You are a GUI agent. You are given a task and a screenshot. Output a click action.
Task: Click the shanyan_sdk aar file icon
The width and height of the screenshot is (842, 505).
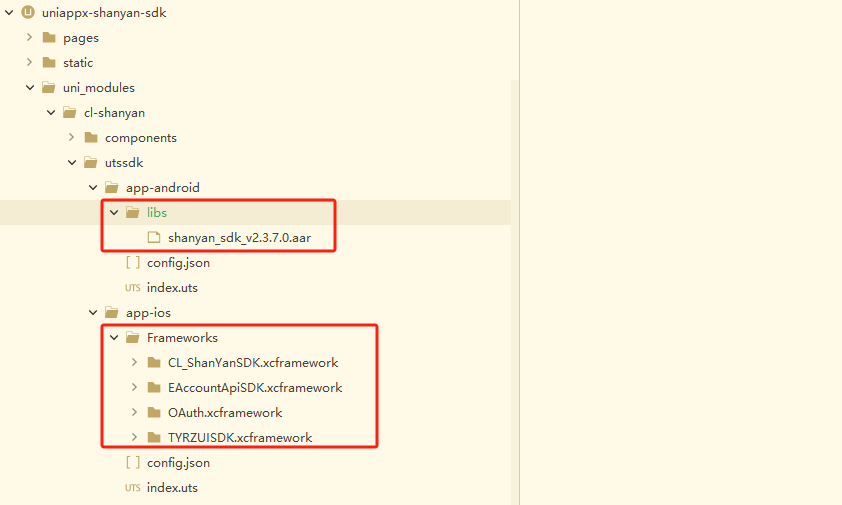click(154, 237)
